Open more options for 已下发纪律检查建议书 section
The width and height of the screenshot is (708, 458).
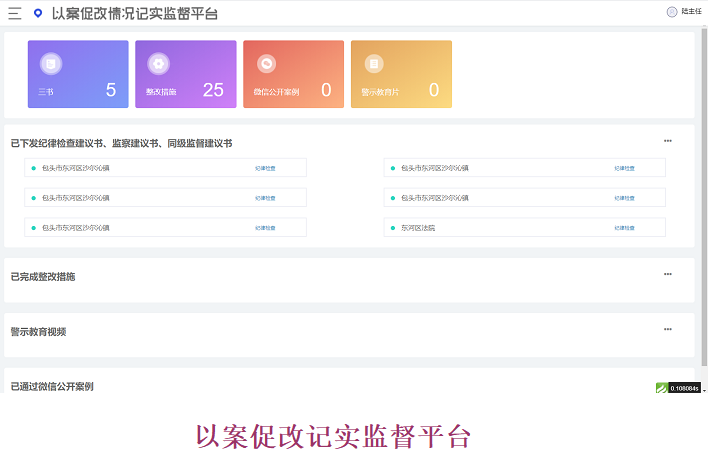click(x=668, y=141)
